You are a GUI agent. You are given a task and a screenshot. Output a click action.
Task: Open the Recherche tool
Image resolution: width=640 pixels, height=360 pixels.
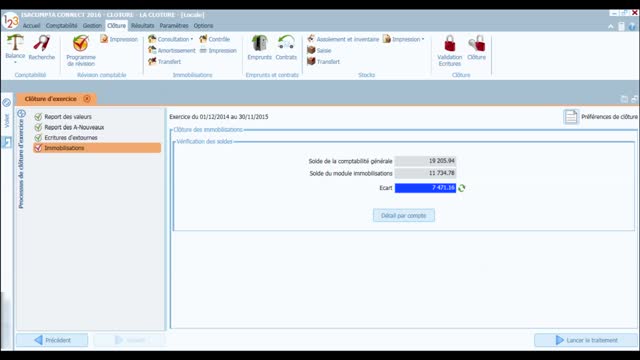click(42, 48)
